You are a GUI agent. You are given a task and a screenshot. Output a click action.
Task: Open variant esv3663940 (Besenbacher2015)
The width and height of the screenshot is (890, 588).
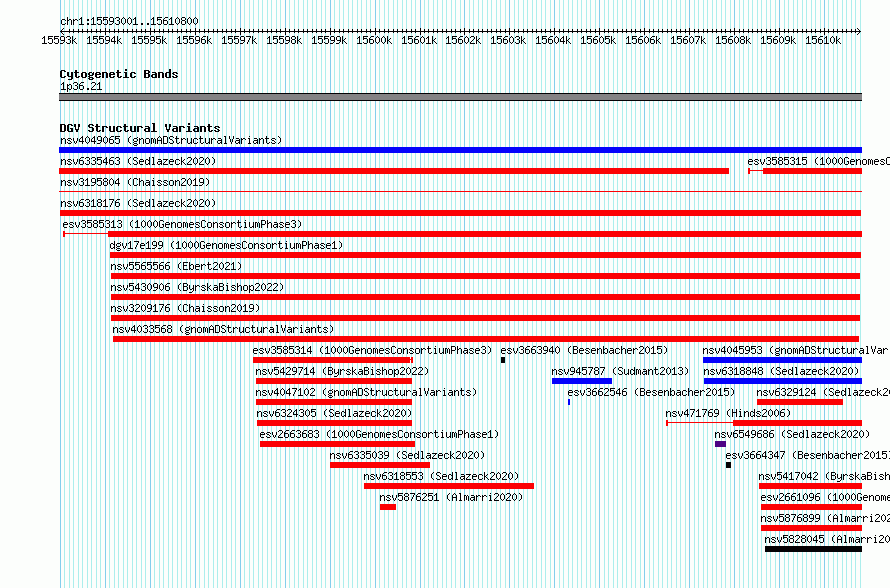click(x=584, y=350)
